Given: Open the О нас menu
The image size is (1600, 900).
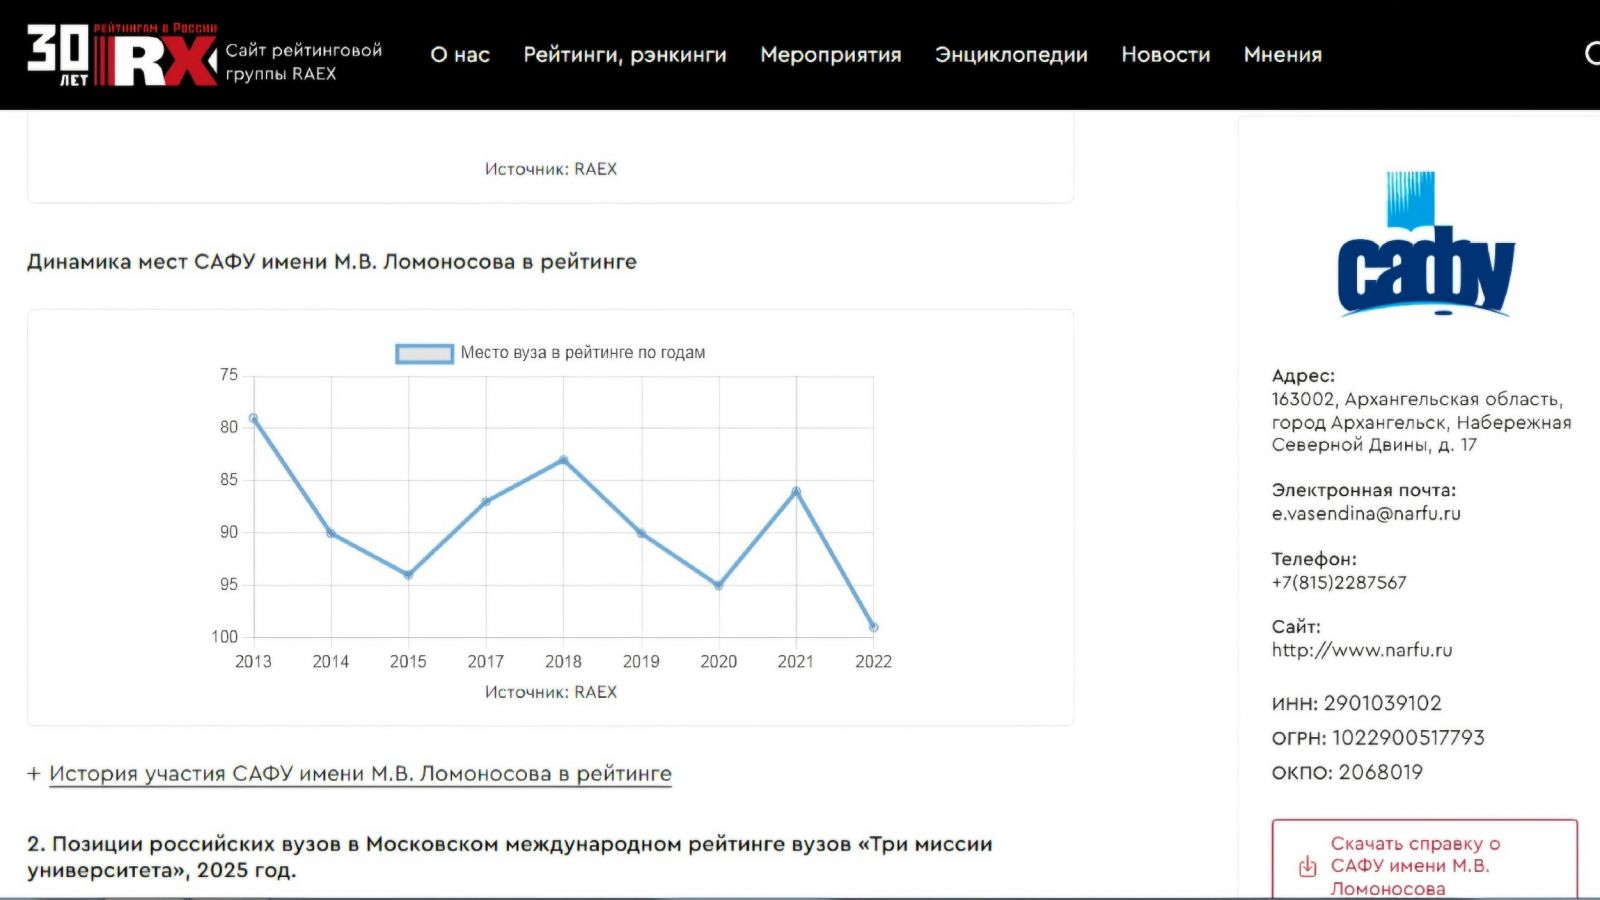Looking at the screenshot, I should (460, 55).
